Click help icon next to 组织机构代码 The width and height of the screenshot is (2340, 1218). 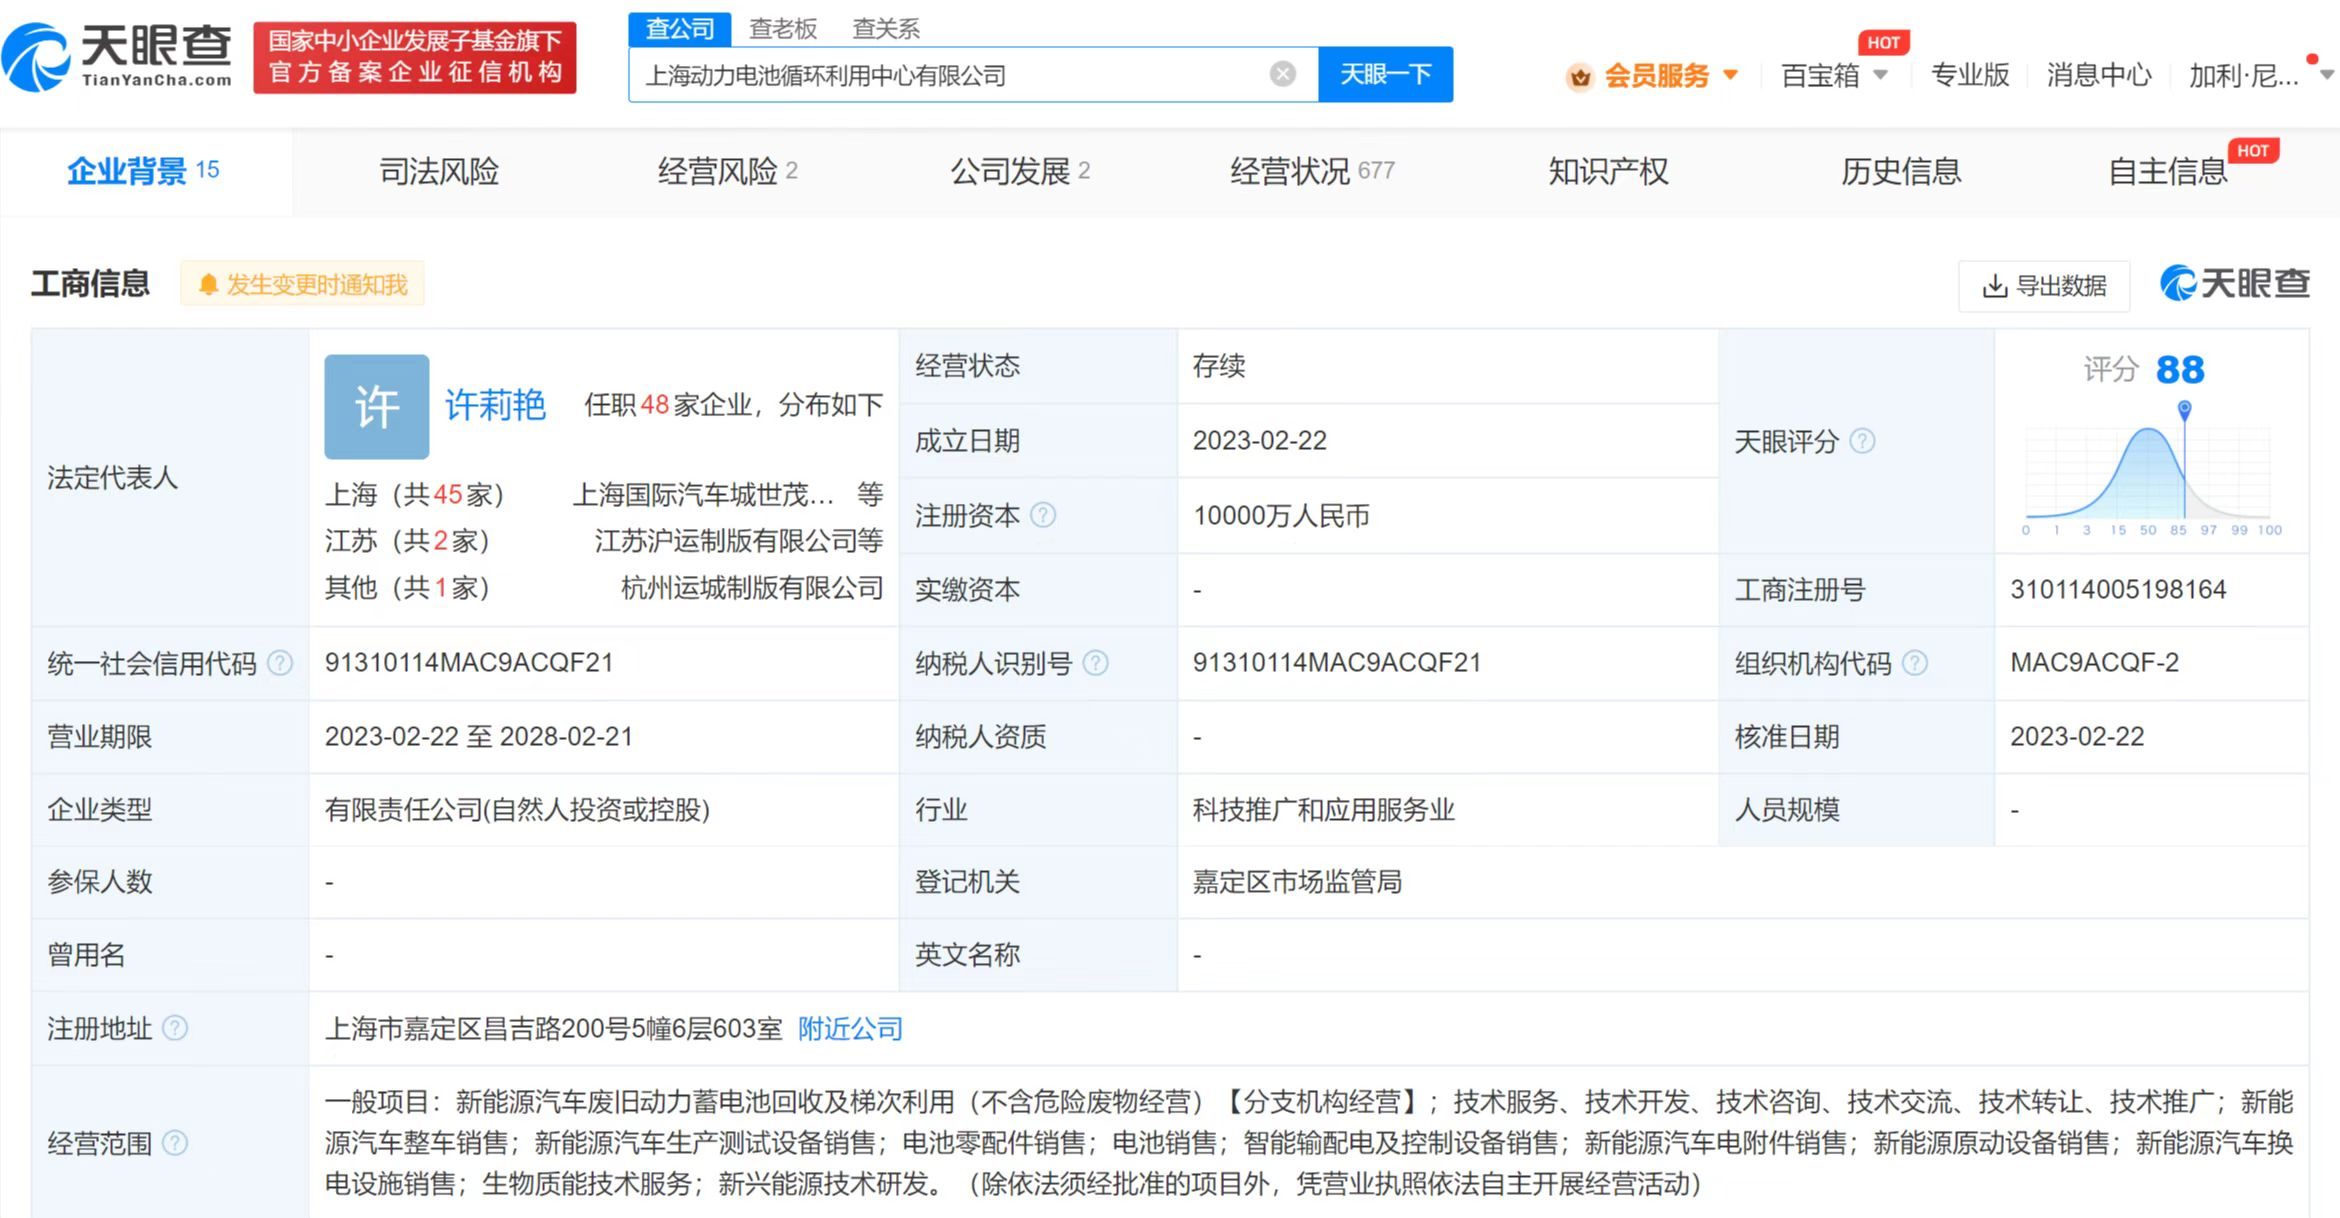click(x=1914, y=663)
